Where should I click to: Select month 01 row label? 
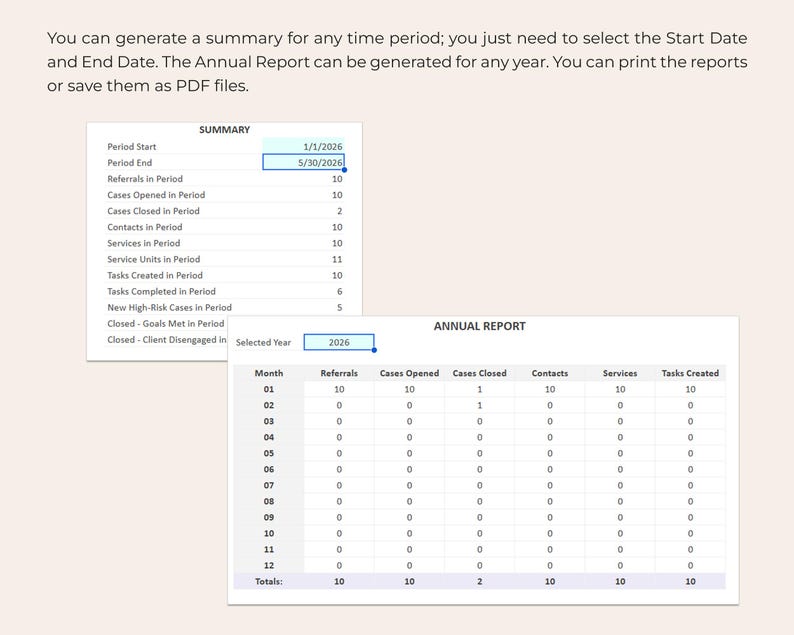(x=269, y=389)
